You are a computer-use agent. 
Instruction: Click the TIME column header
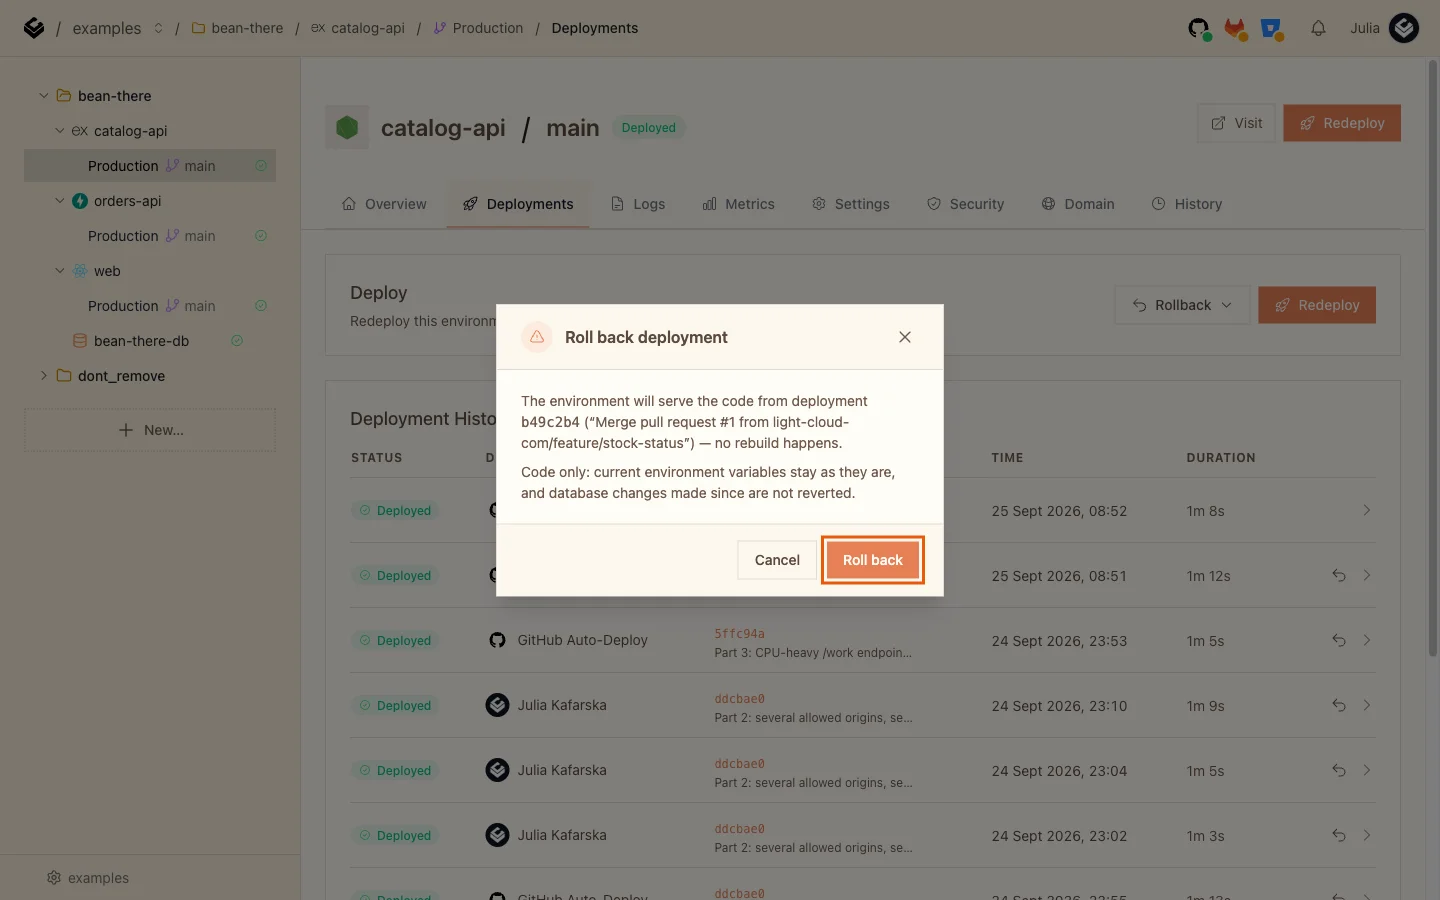(1007, 458)
